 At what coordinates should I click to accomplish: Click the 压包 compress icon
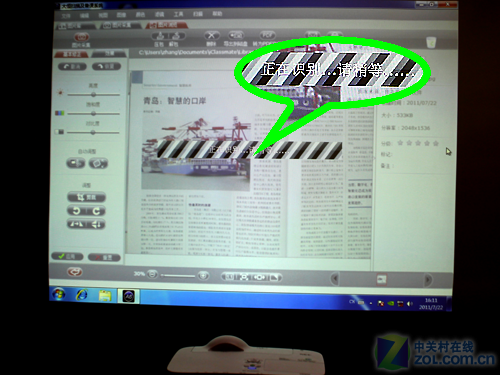pos(160,36)
